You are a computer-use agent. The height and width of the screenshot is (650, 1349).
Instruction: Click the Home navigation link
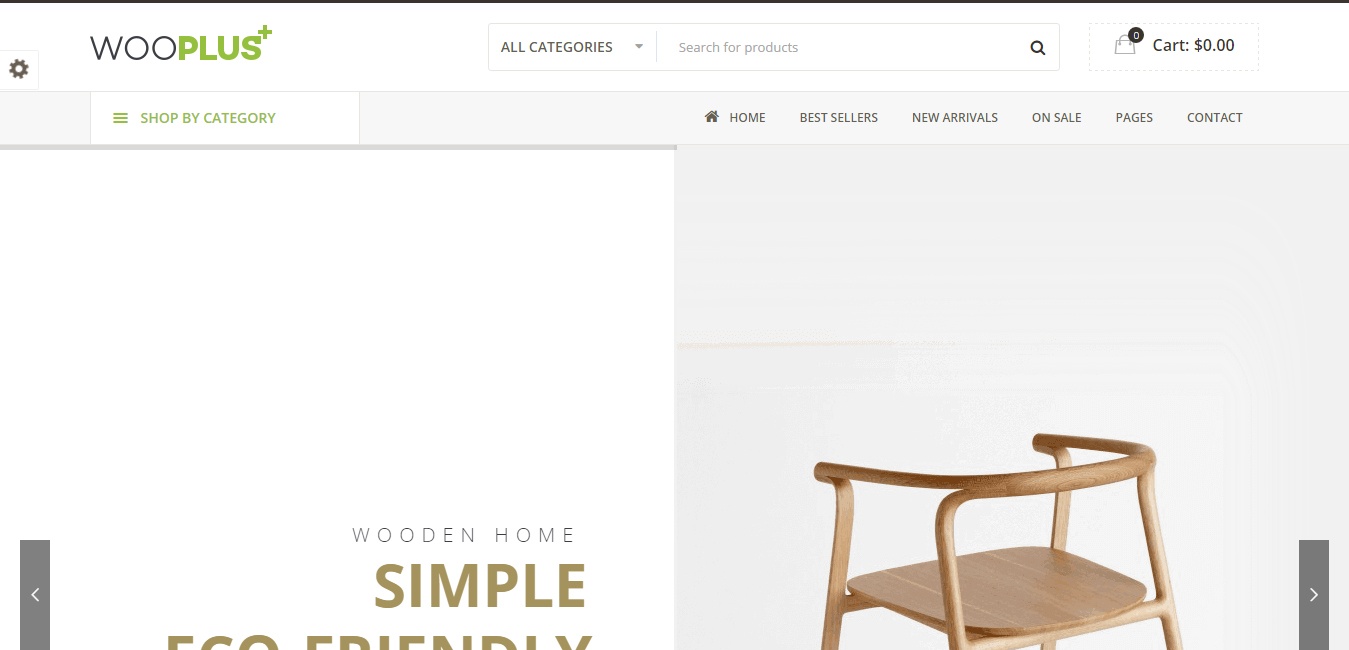pos(747,118)
